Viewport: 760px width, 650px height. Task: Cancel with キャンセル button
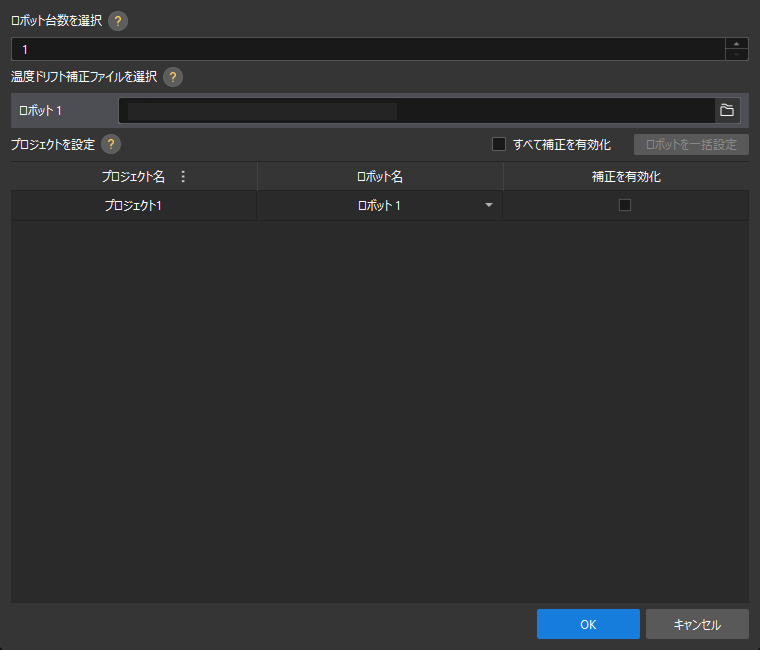[x=697, y=624]
